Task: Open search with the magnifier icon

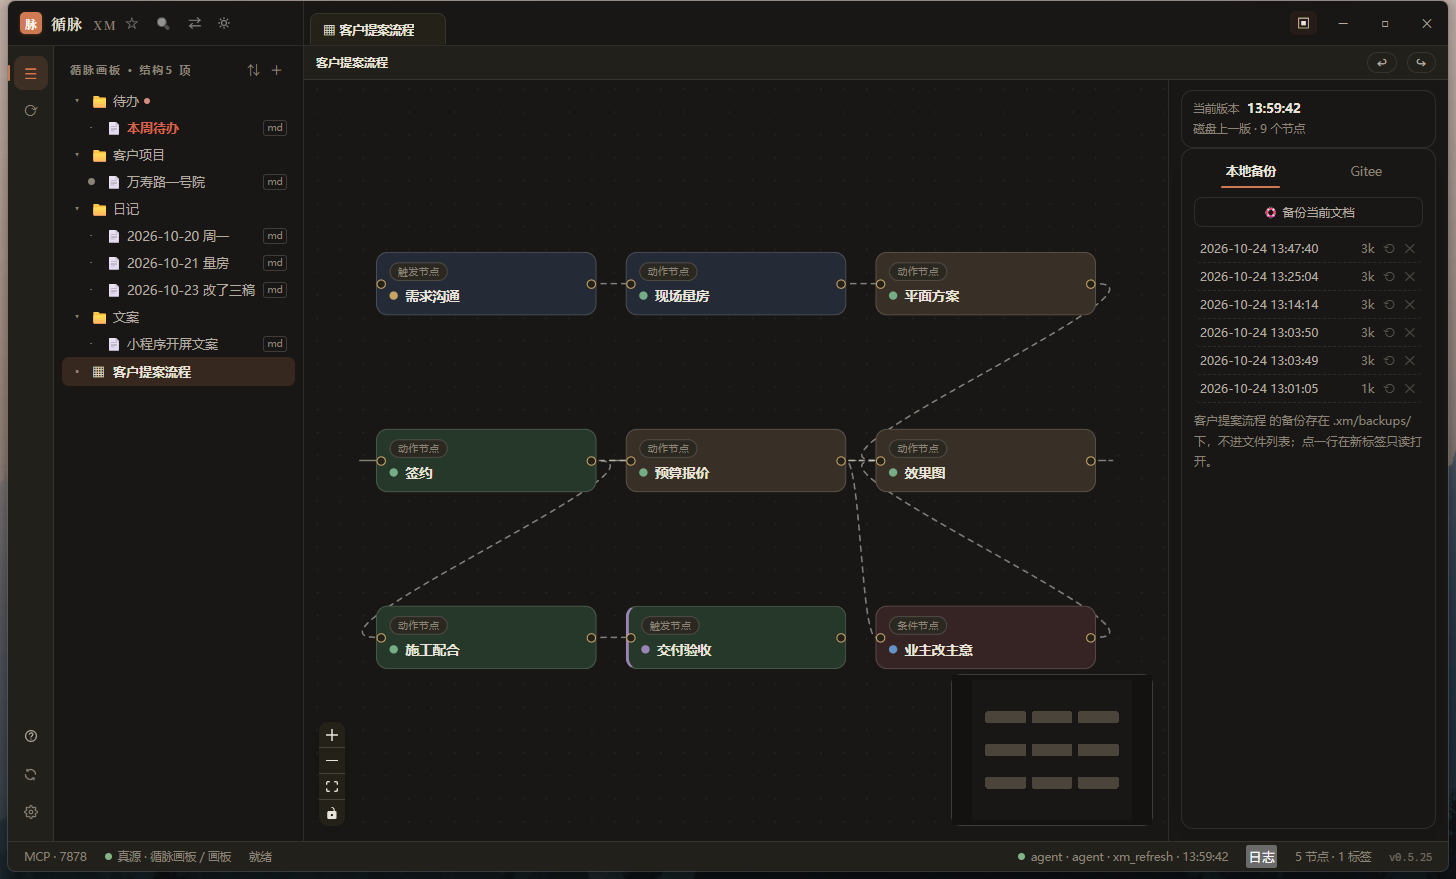Action: click(x=163, y=23)
